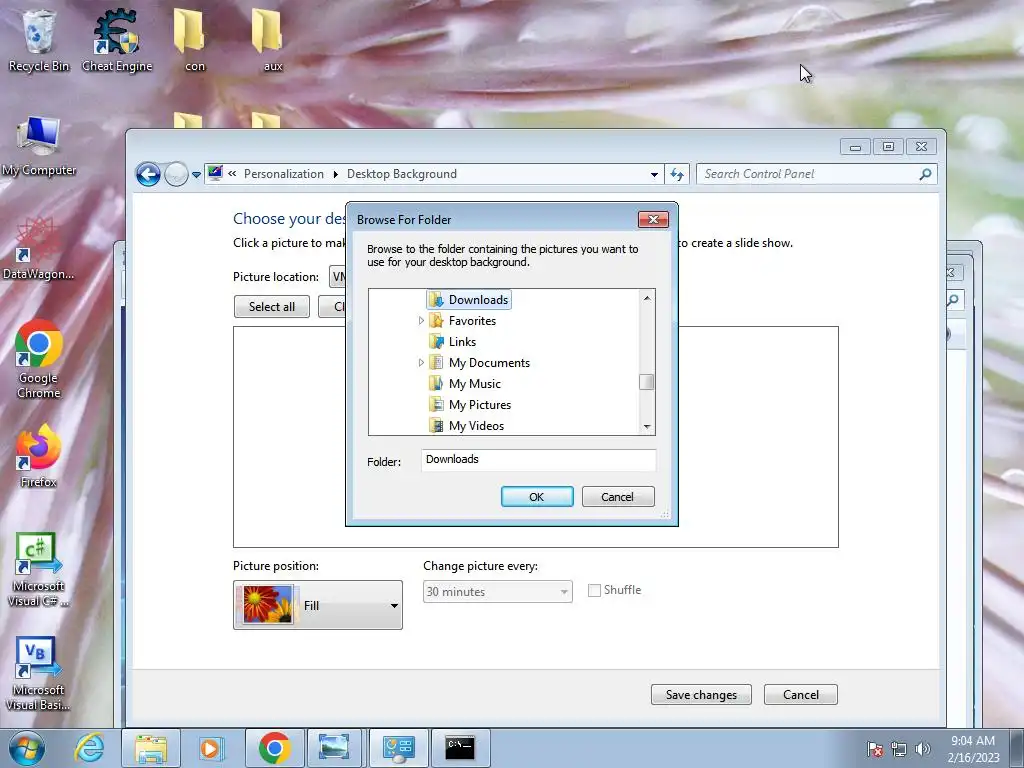Switch to Control Panel taskbar button

[x=398, y=748]
